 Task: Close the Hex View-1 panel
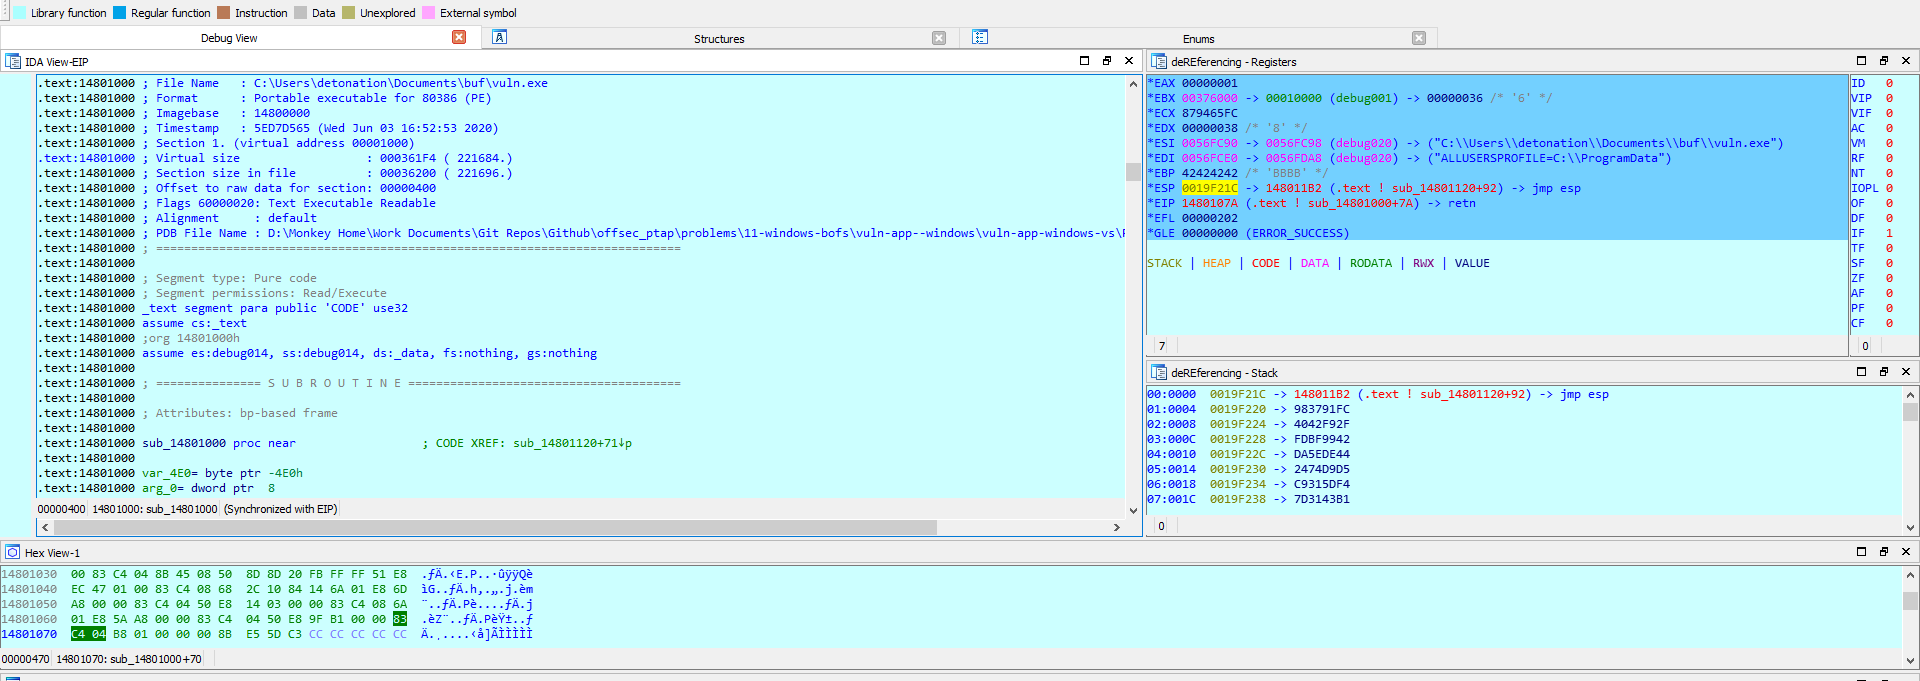(x=1906, y=552)
